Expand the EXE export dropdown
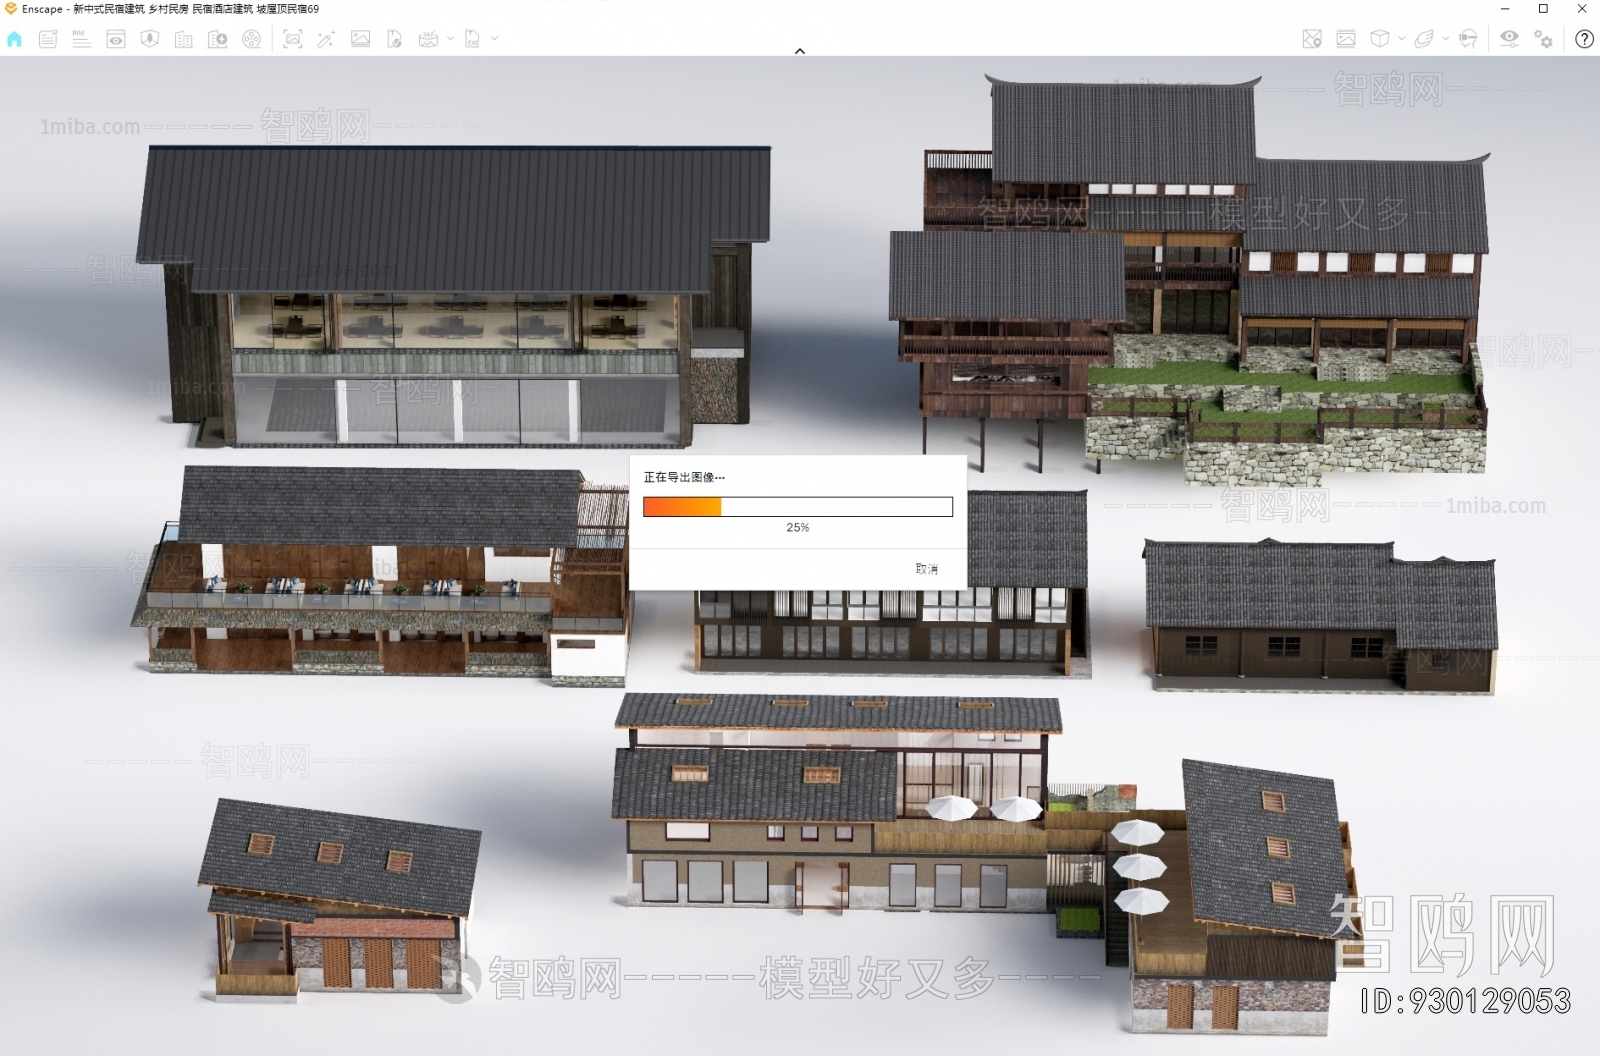The height and width of the screenshot is (1056, 1600). click(494, 40)
